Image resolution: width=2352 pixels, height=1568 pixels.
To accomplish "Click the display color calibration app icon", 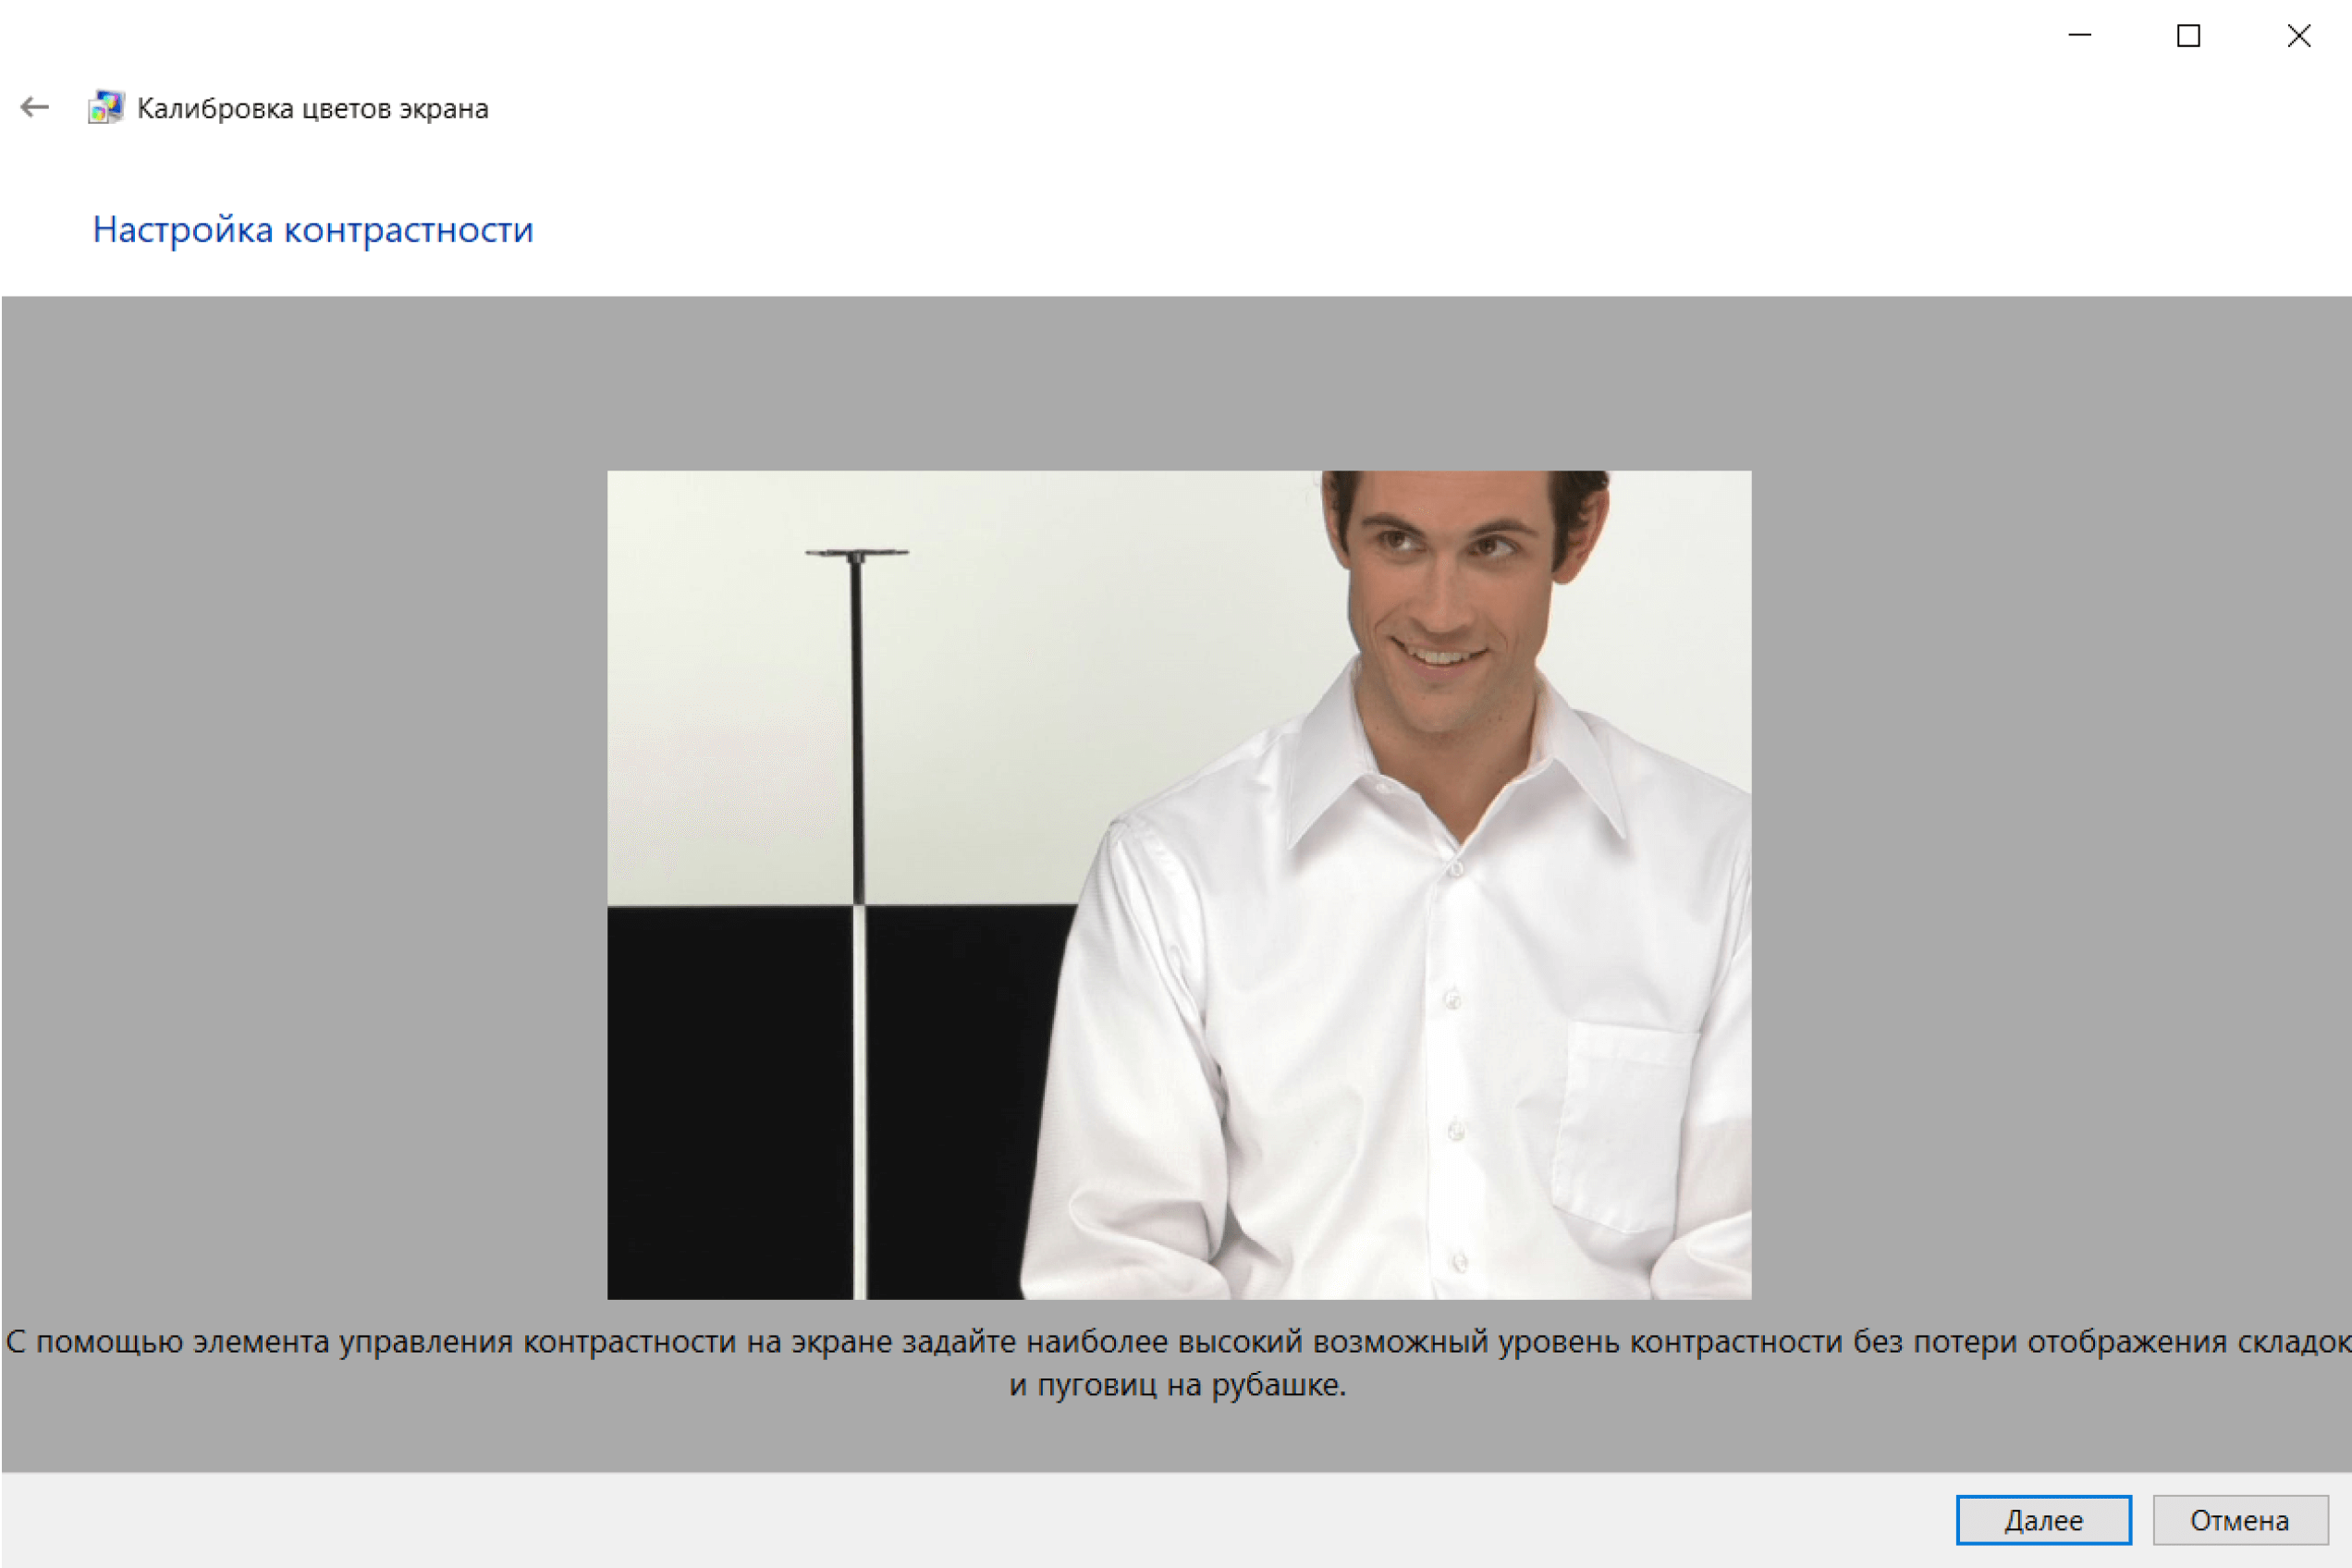I will click(x=106, y=107).
